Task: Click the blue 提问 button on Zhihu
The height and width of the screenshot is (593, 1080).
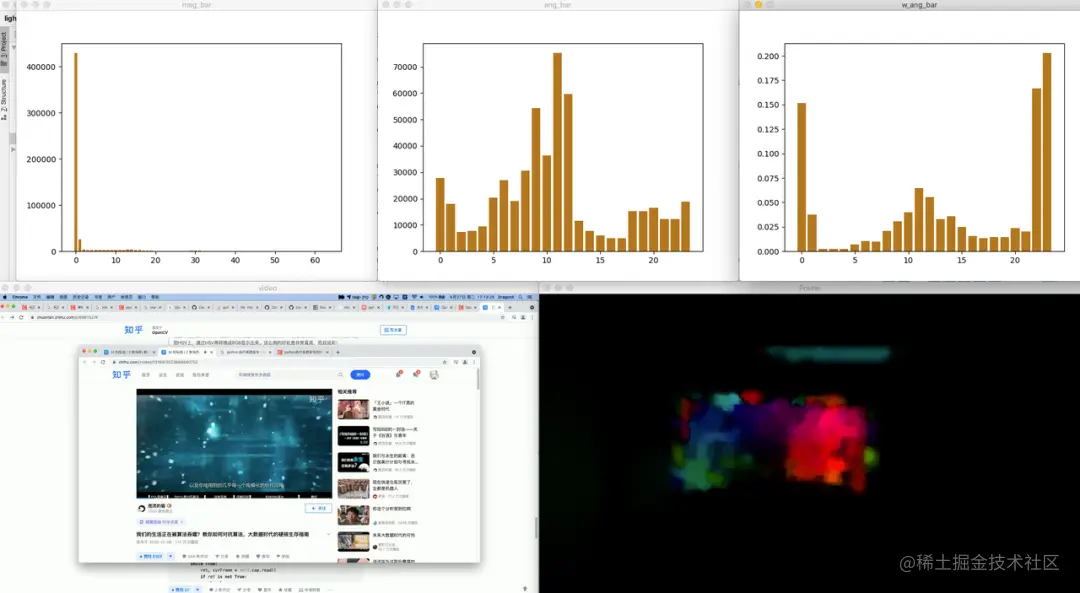Action: coord(360,375)
